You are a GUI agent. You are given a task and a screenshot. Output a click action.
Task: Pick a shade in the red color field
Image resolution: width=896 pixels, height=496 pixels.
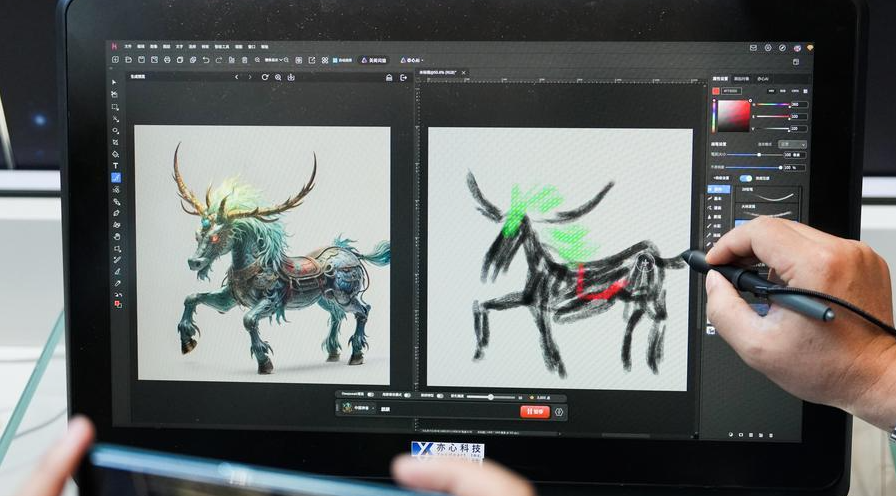734,115
